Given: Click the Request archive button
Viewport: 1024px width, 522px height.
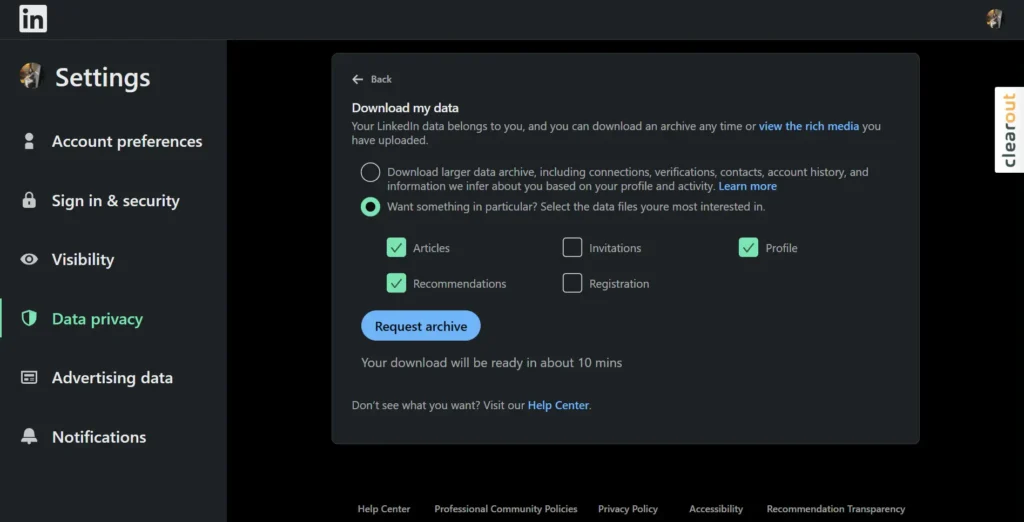Looking at the screenshot, I should point(421,325).
